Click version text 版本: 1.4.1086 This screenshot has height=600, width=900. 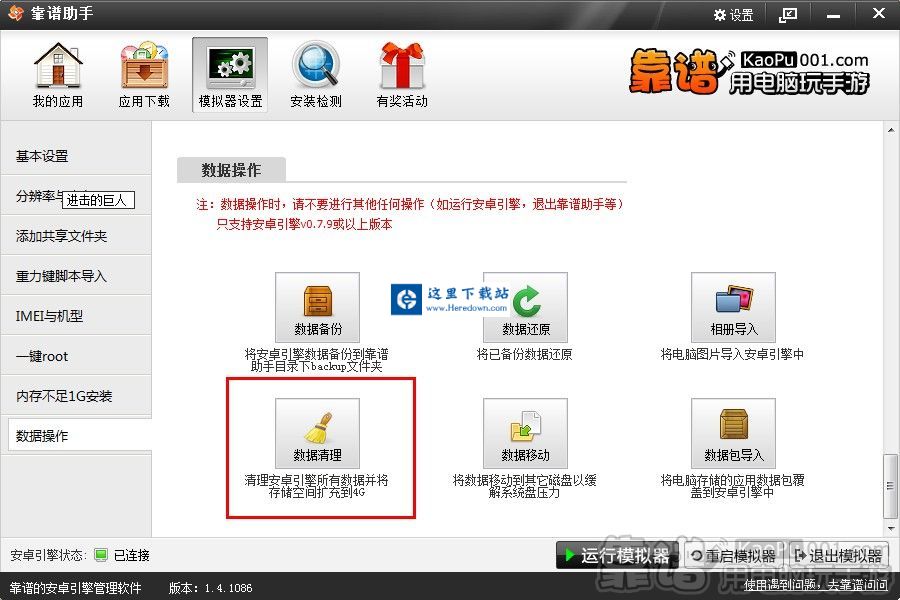coord(211,588)
